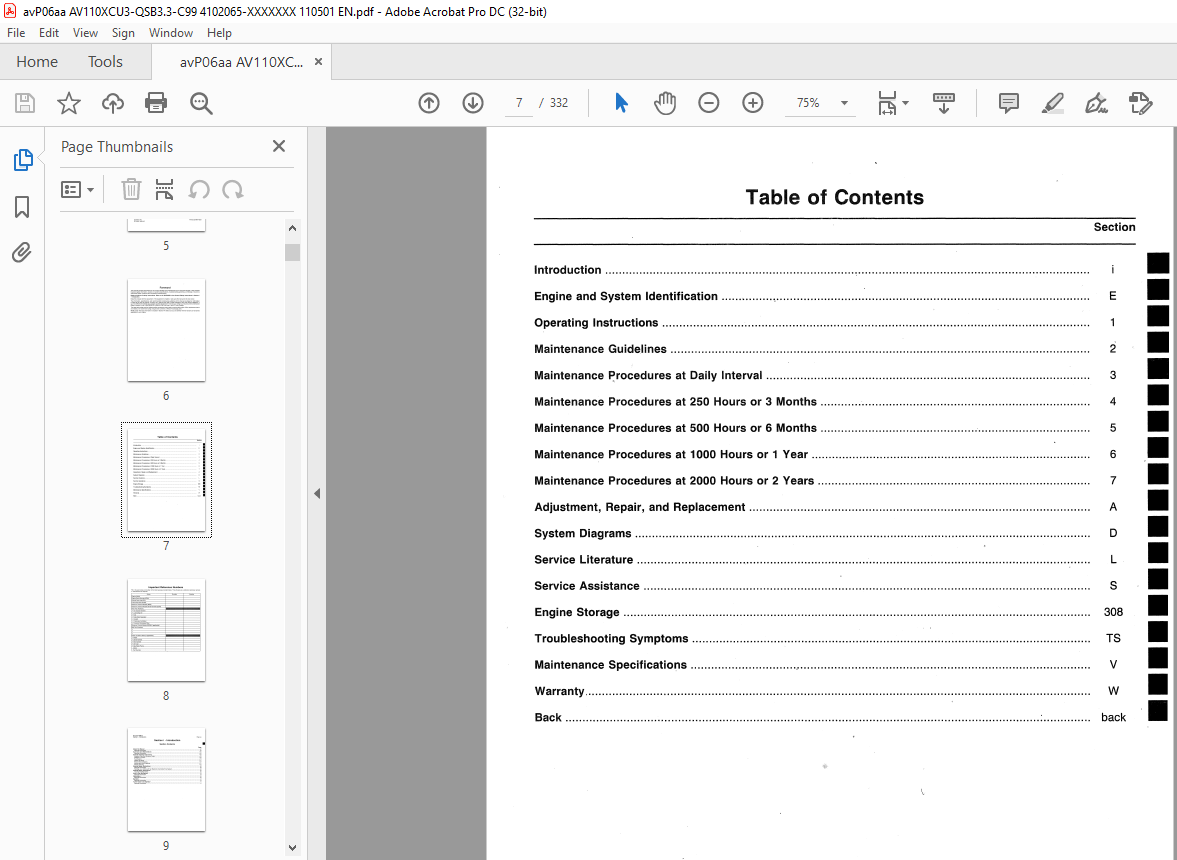
Task: Open the Sign menu
Action: [123, 33]
